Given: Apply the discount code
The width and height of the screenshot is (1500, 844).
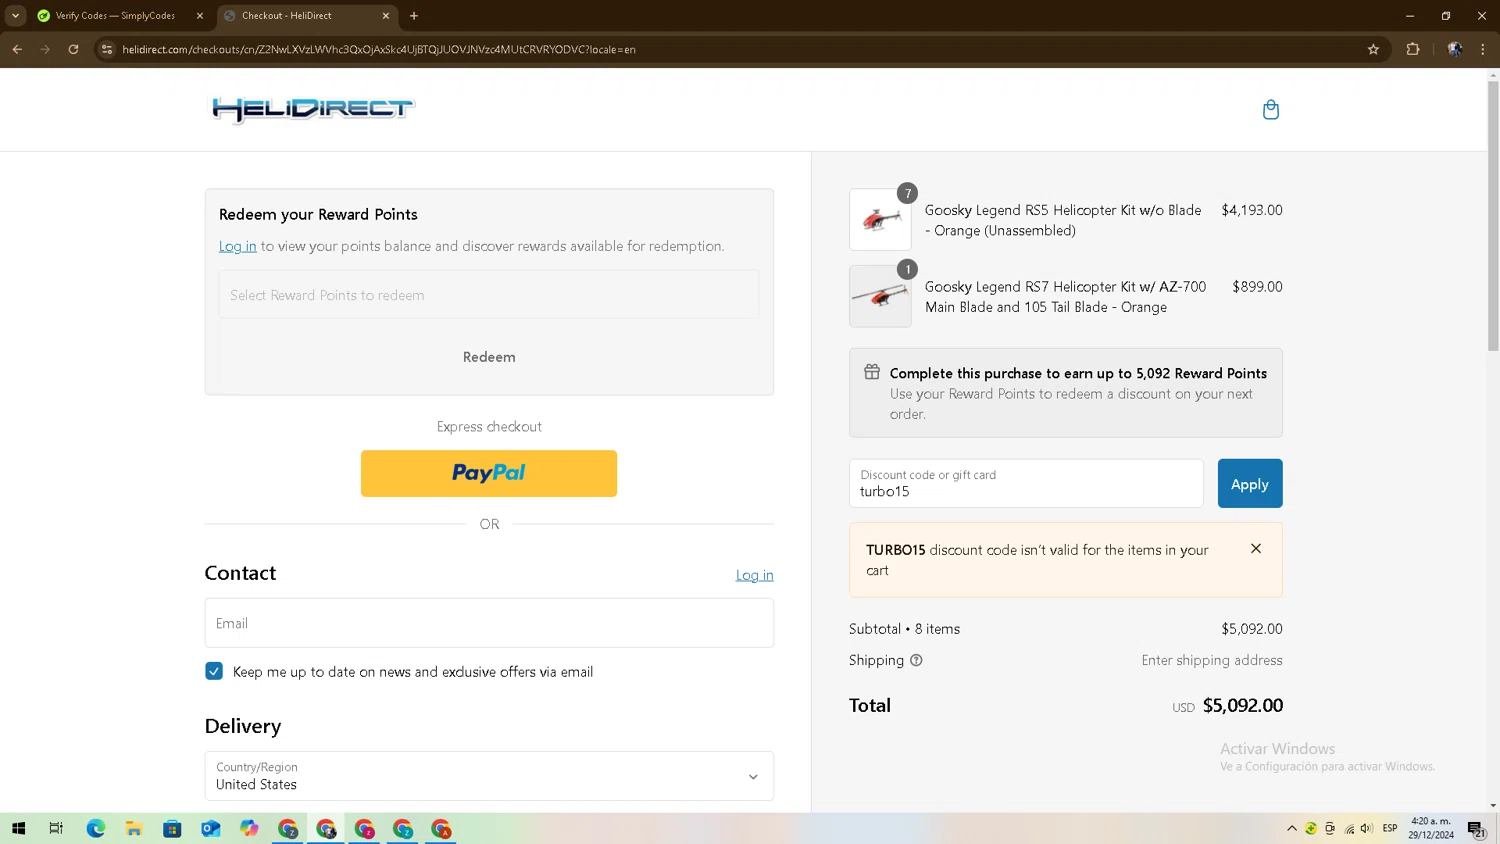Looking at the screenshot, I should (1249, 484).
